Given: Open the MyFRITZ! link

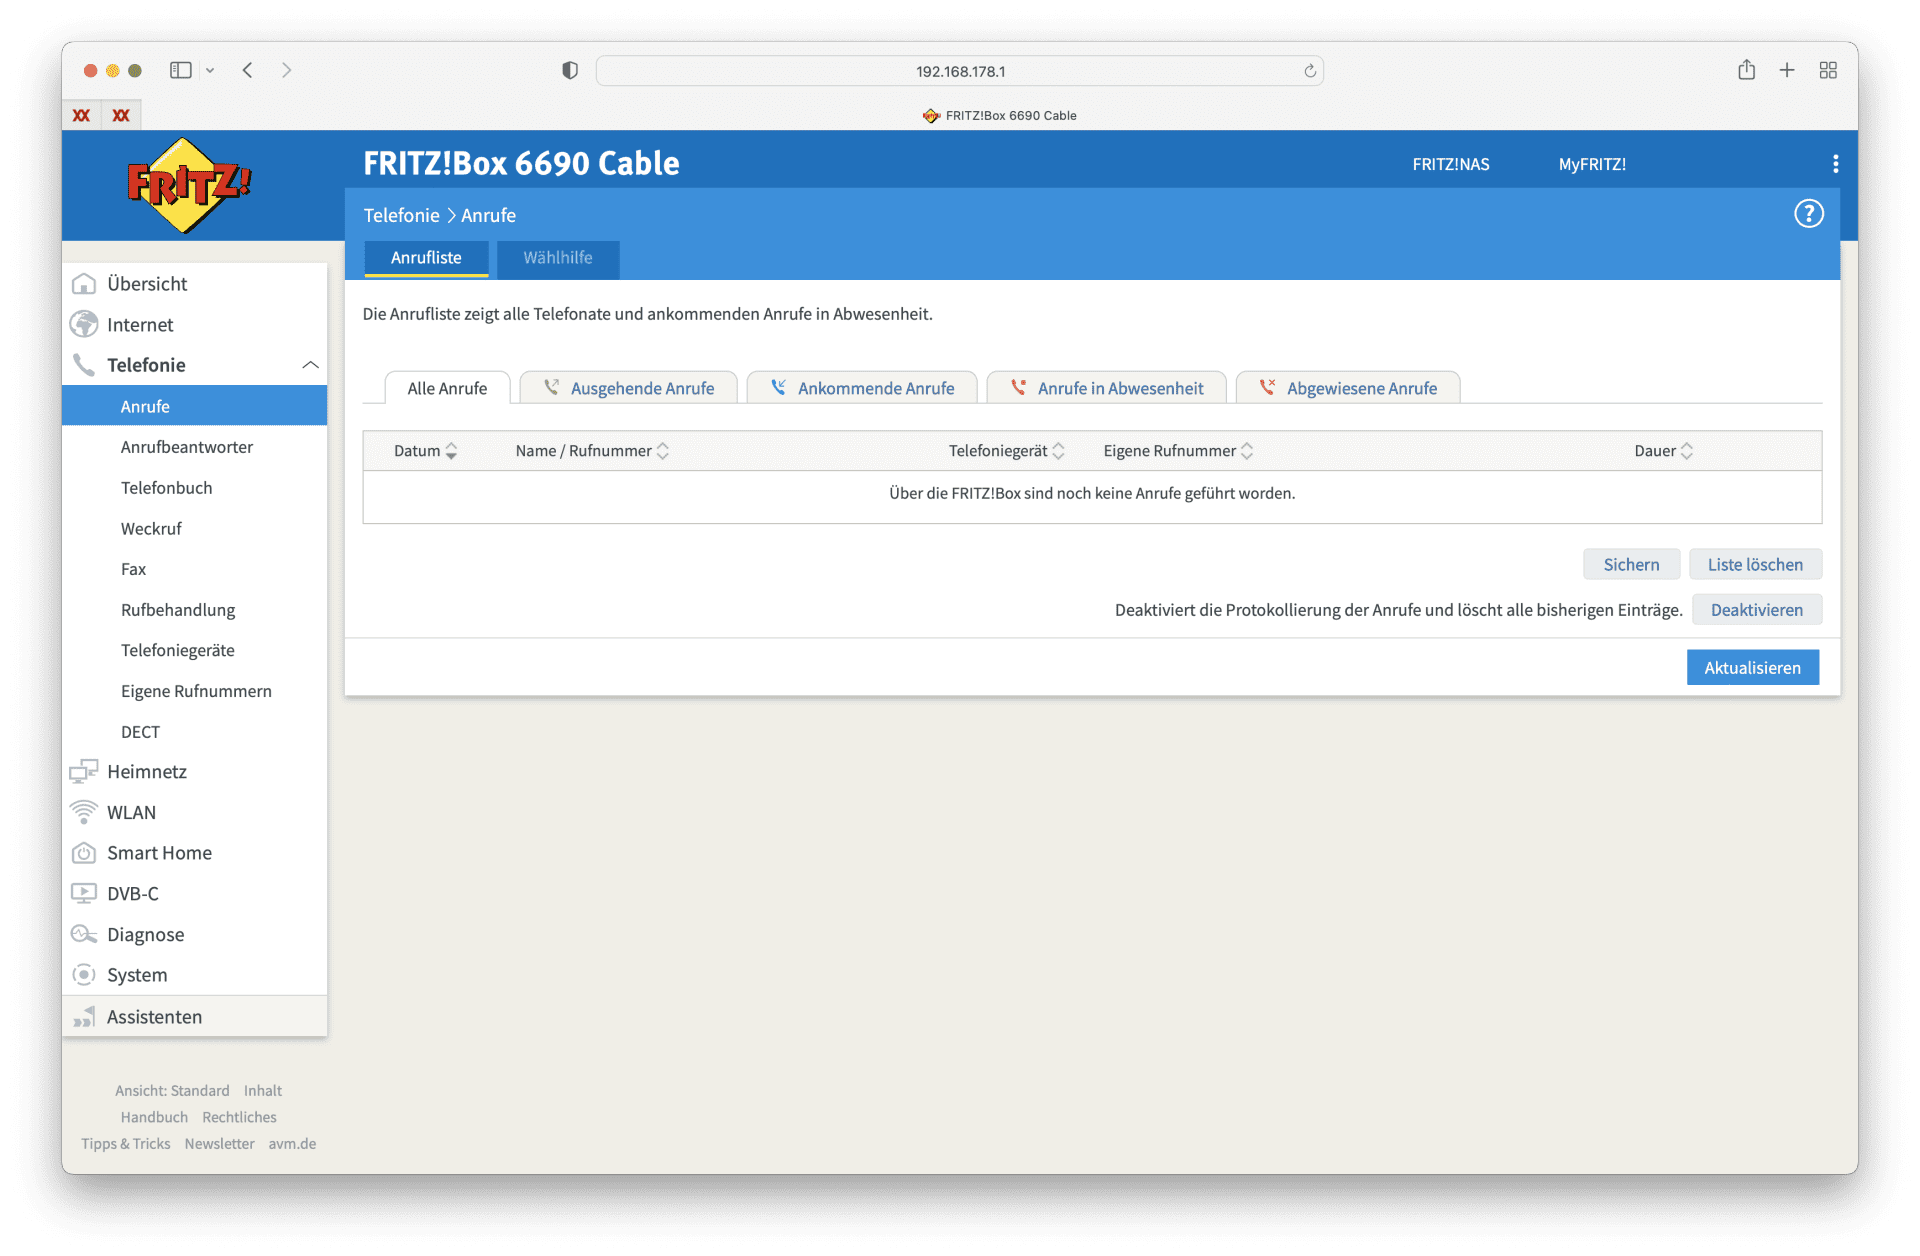Looking at the screenshot, I should (x=1592, y=164).
